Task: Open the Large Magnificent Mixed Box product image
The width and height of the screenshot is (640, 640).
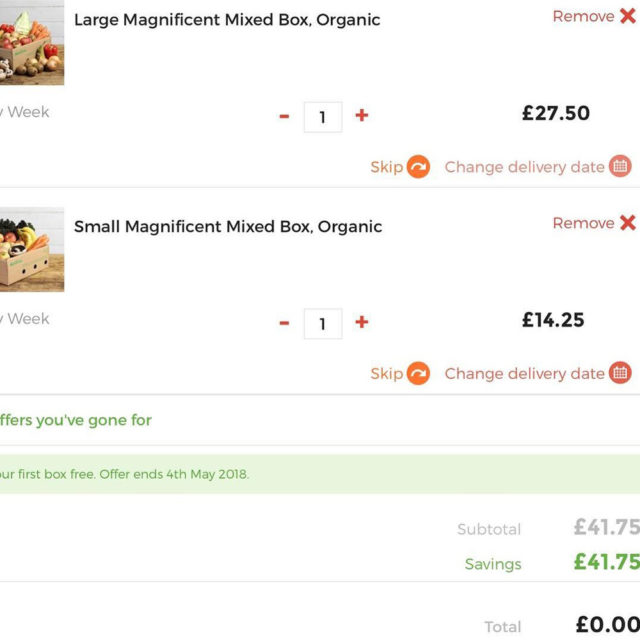Action: point(32,42)
